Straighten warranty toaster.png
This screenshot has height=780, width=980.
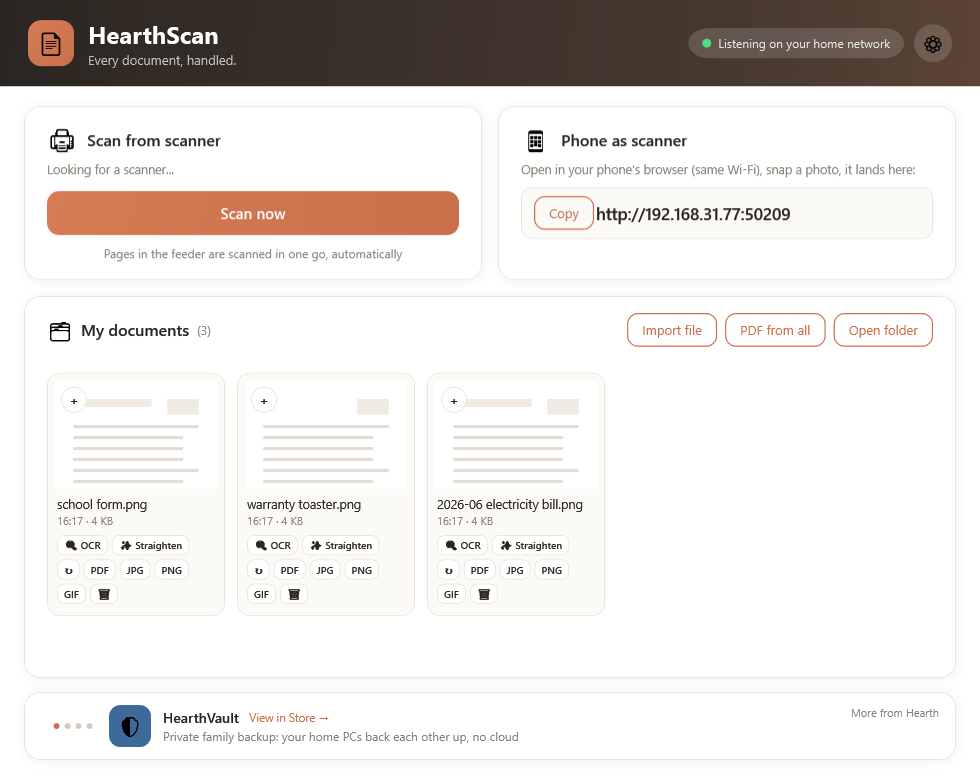tap(341, 546)
